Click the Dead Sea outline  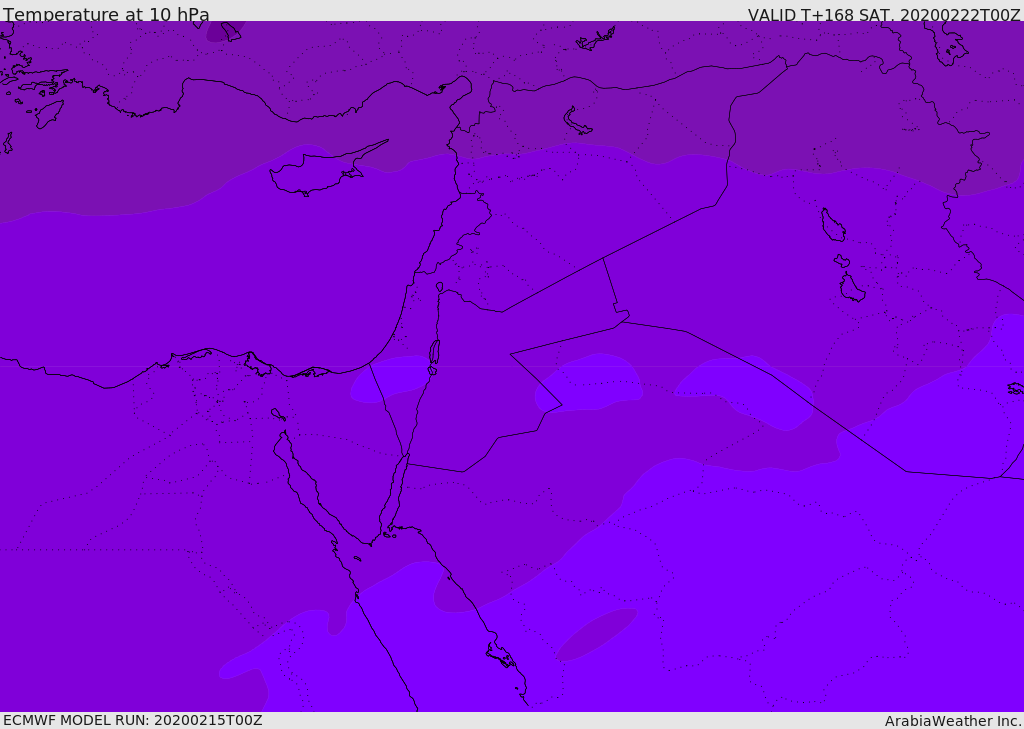click(x=434, y=352)
